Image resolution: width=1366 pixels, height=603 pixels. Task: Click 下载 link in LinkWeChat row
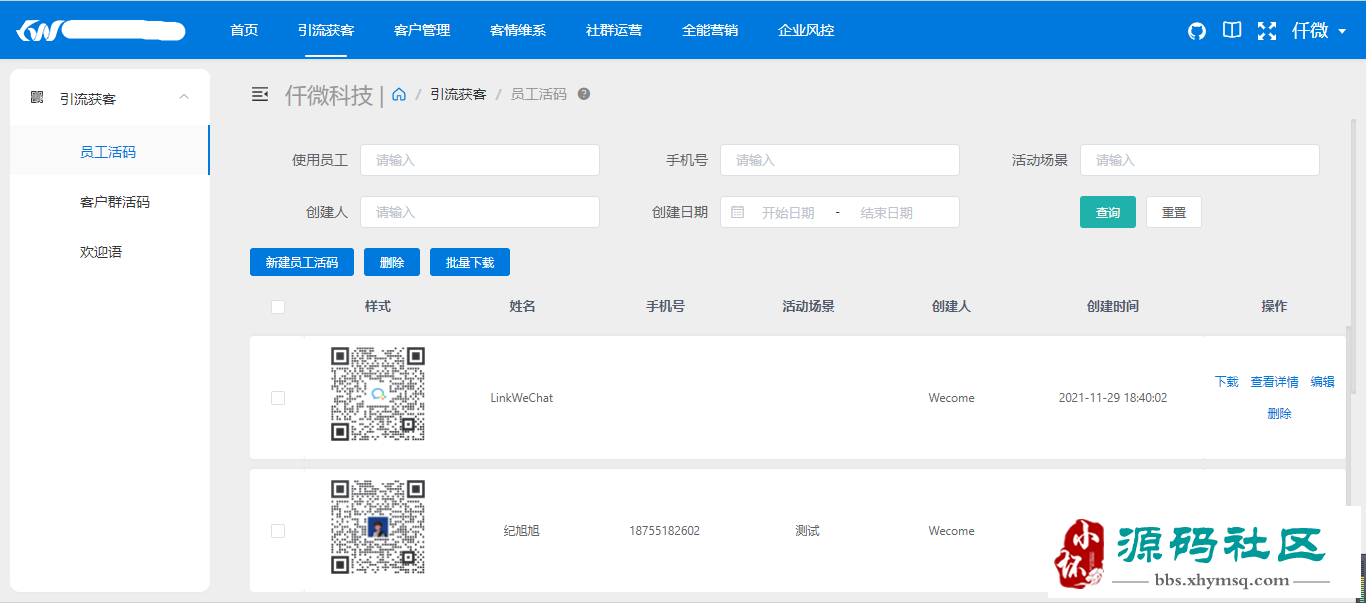[1227, 382]
